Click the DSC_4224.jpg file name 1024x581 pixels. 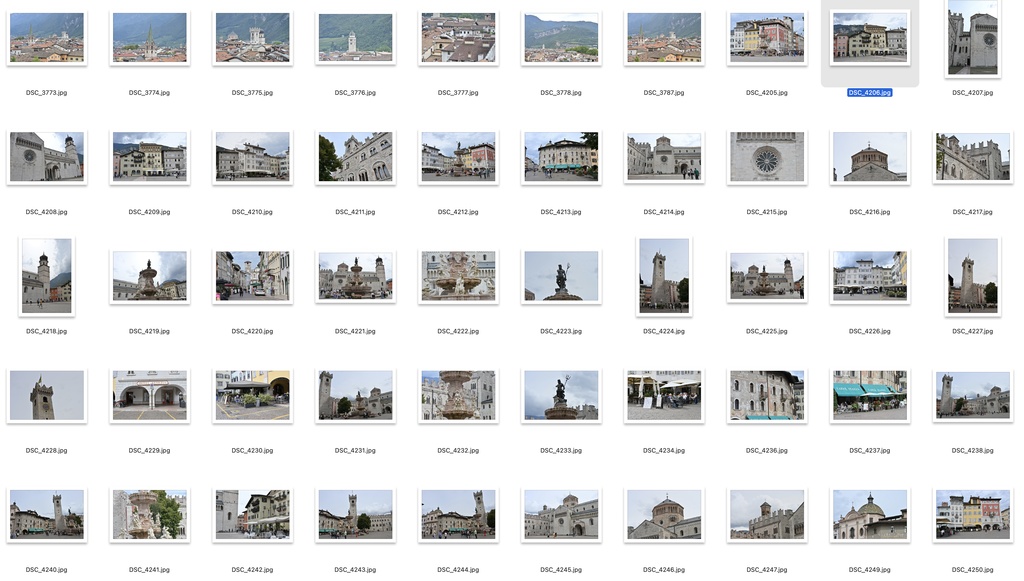(x=664, y=332)
